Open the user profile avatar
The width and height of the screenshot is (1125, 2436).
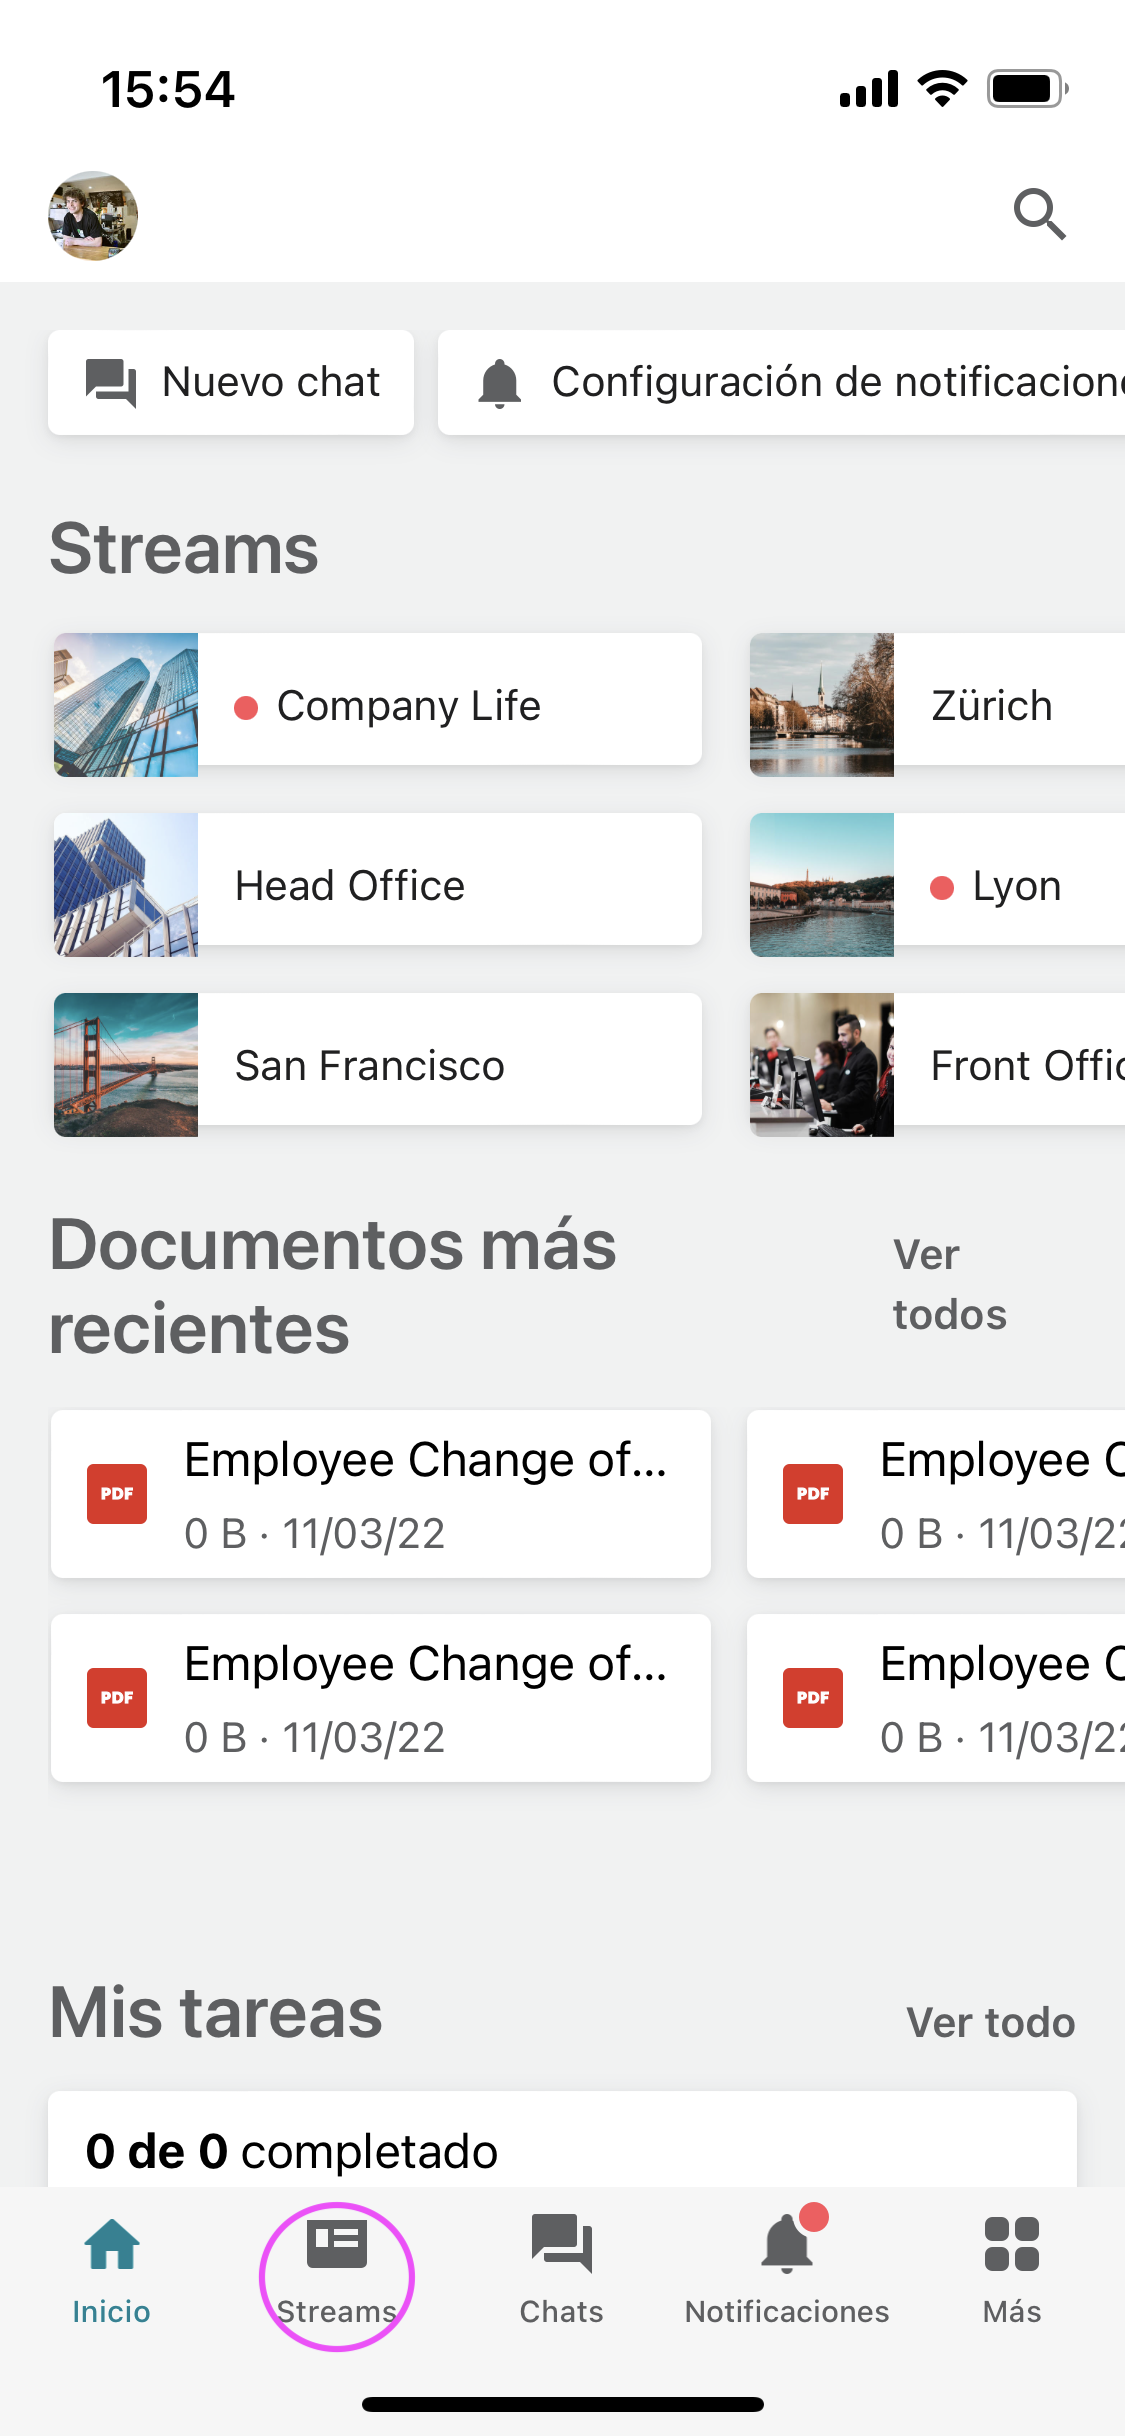coord(93,216)
